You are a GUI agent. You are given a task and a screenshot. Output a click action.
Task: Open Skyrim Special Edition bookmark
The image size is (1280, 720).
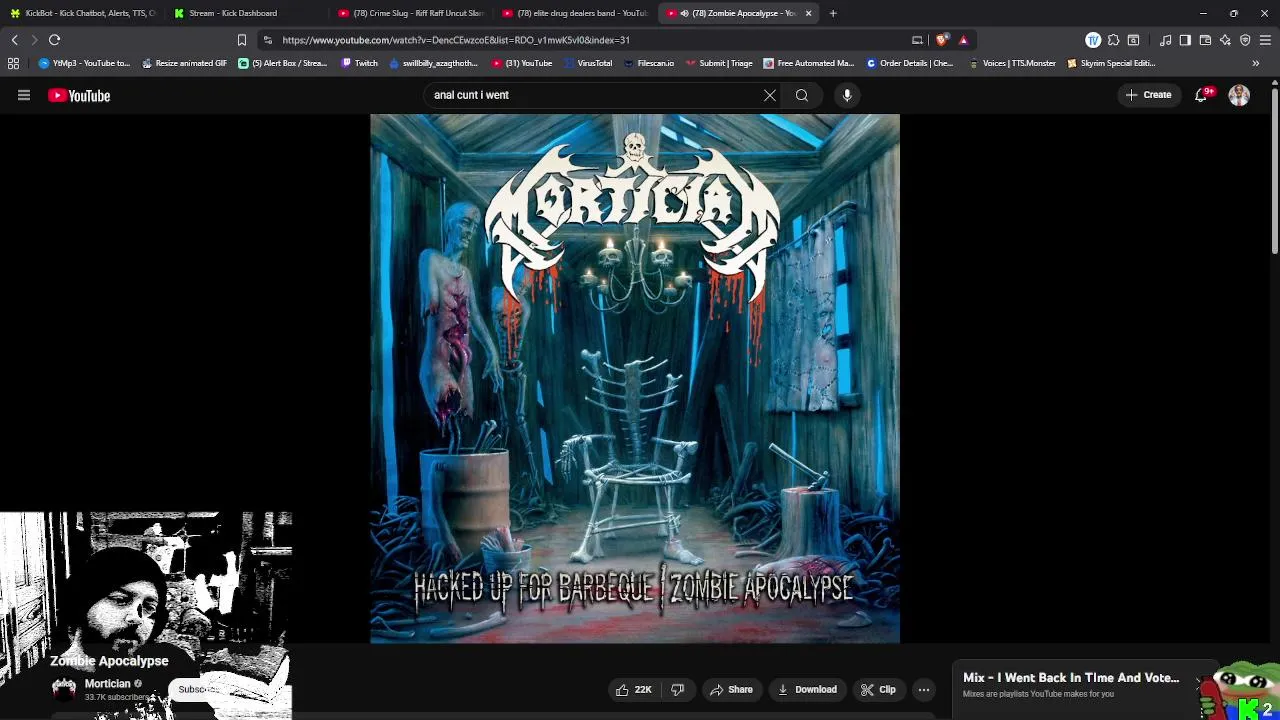pyautogui.click(x=1111, y=63)
